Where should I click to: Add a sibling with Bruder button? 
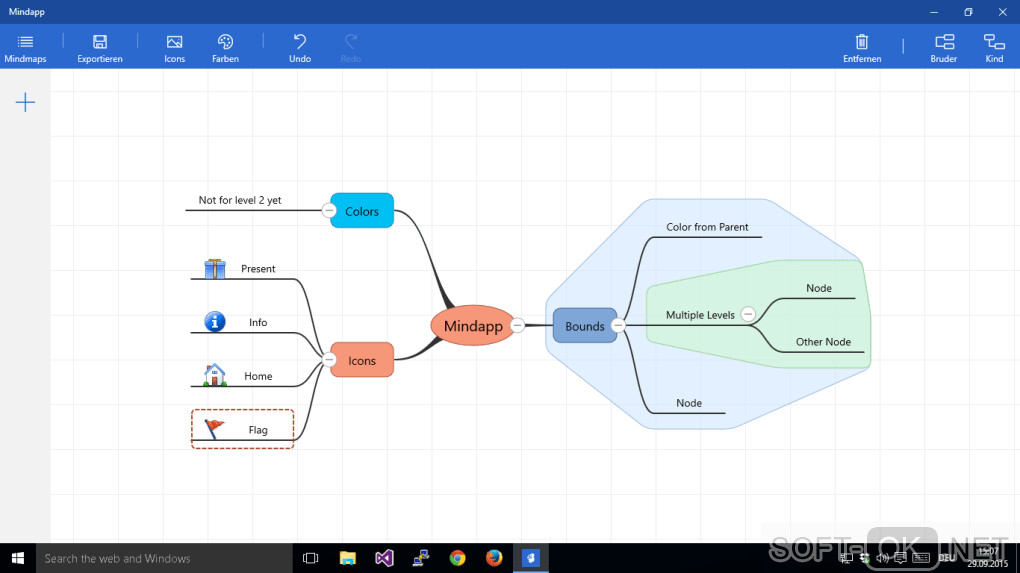(944, 49)
